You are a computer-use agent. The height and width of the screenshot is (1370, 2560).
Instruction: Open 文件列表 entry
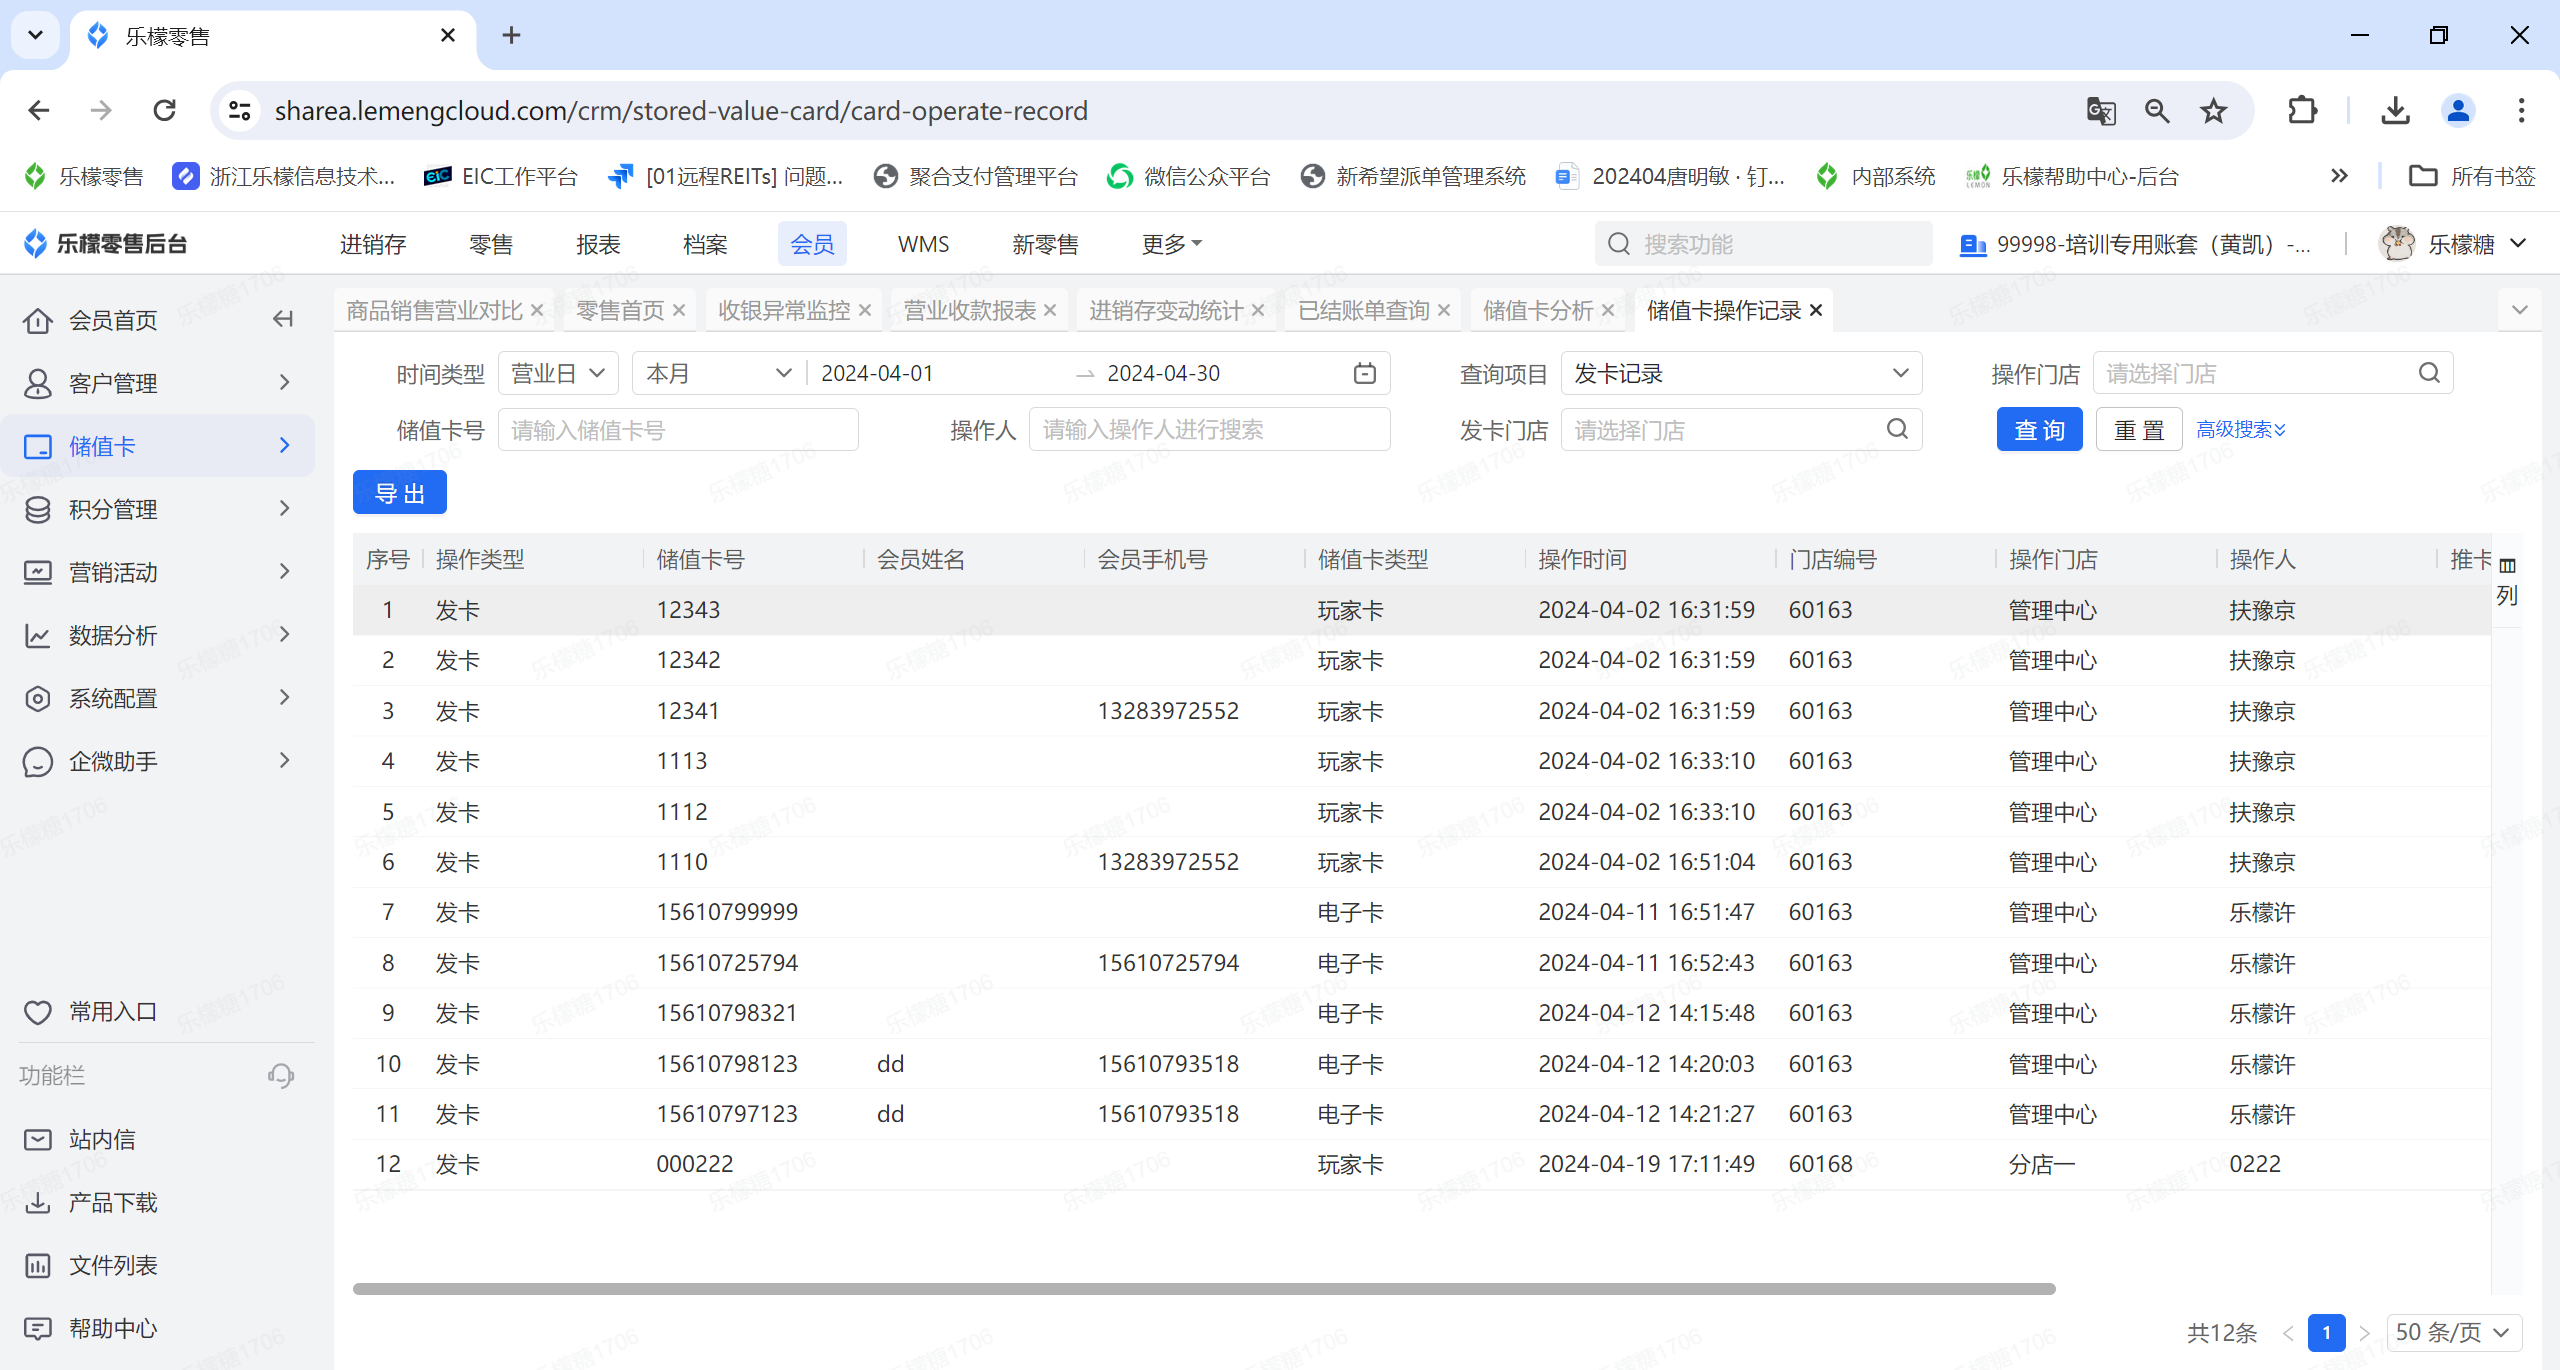[x=90, y=1265]
